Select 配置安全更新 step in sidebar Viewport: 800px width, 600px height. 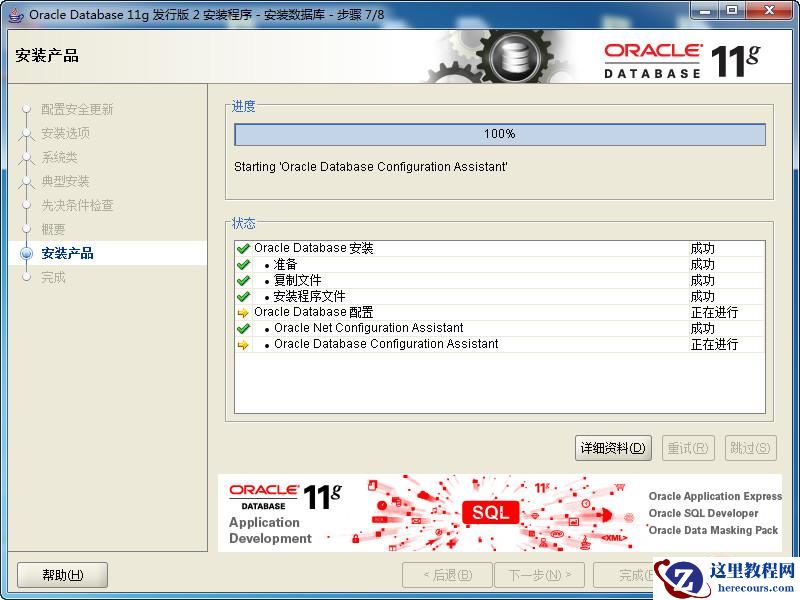pyautogui.click(x=77, y=109)
